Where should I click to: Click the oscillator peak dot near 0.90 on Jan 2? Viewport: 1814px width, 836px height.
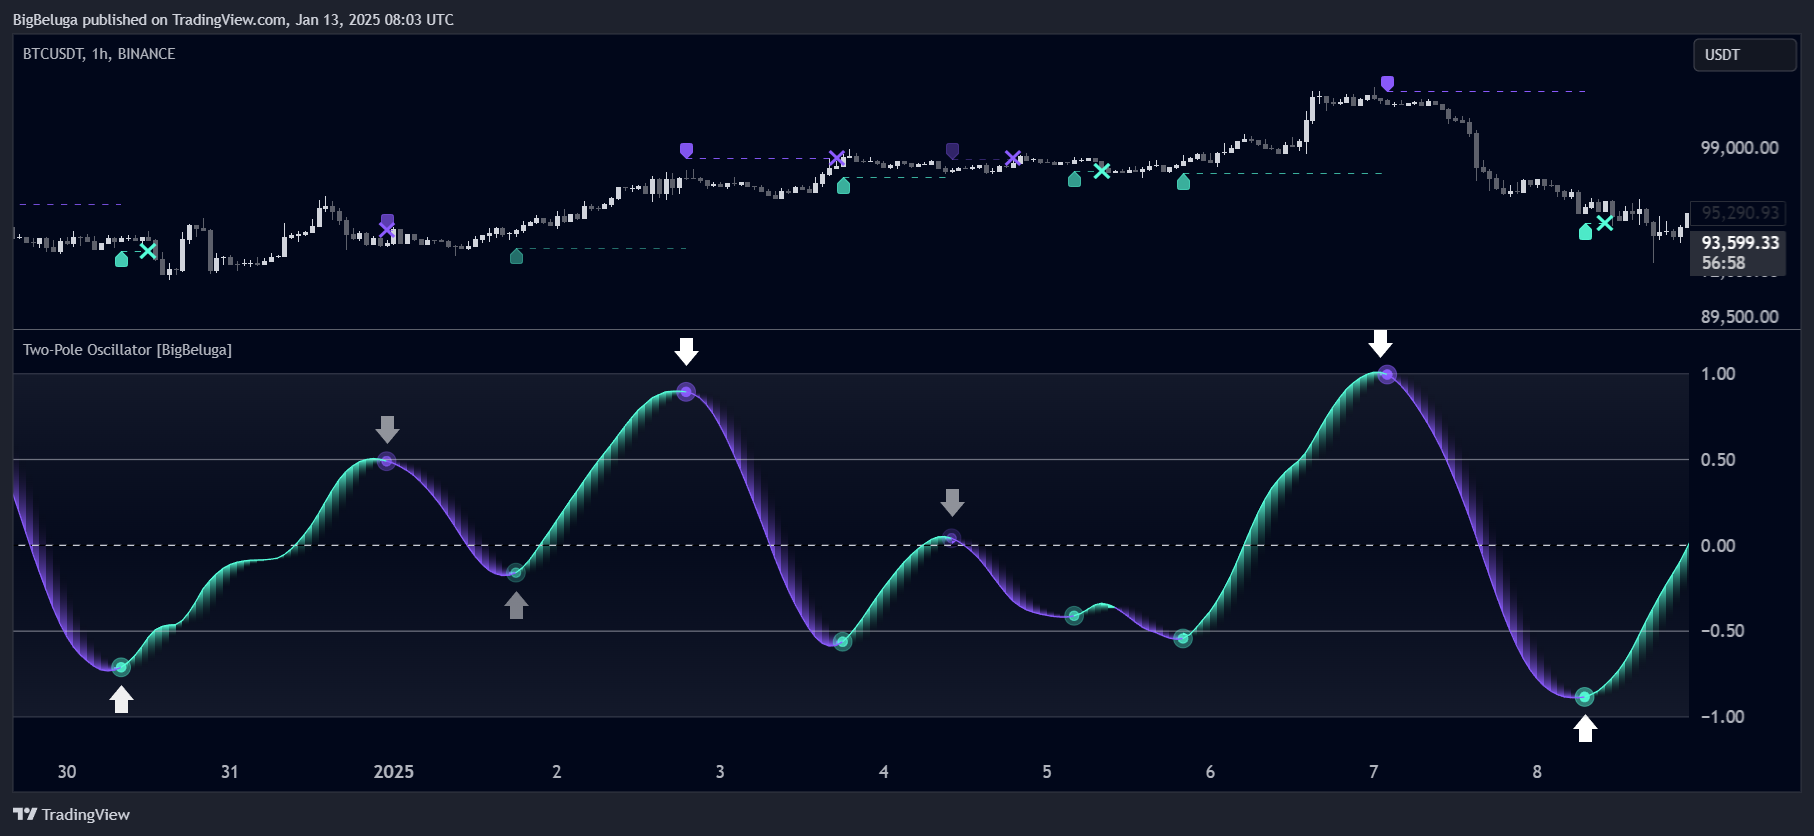point(686,391)
